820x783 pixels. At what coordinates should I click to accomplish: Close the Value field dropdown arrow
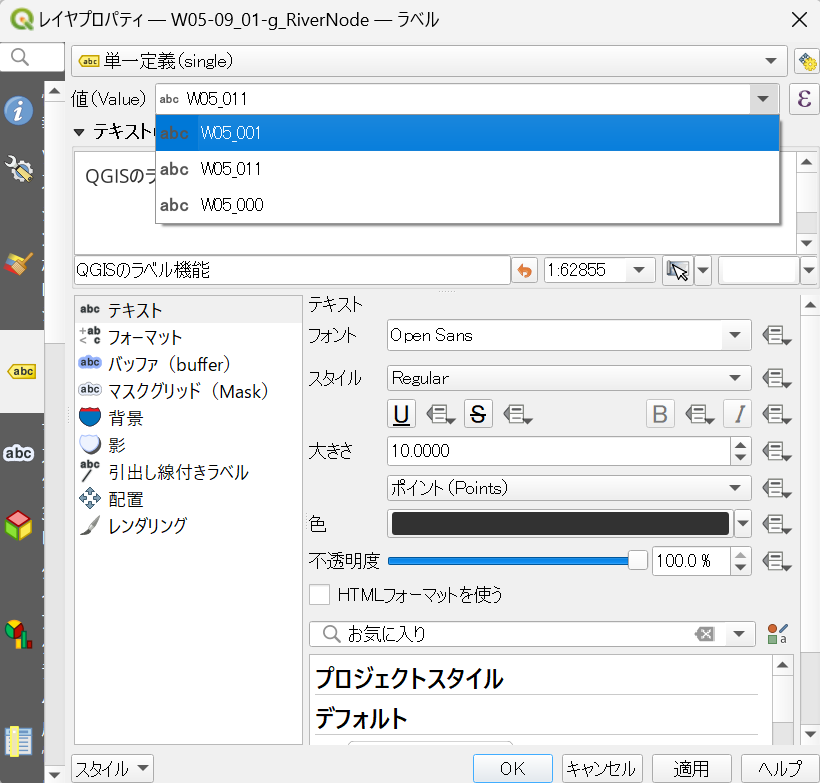coord(763,99)
